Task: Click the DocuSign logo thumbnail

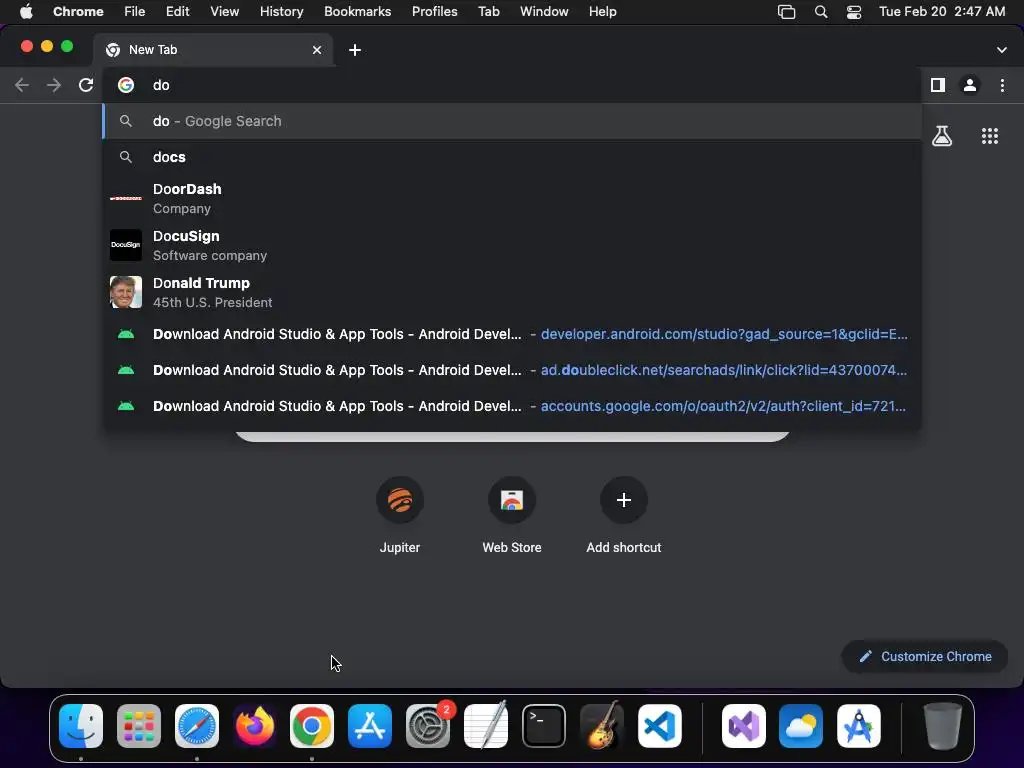Action: click(x=126, y=245)
